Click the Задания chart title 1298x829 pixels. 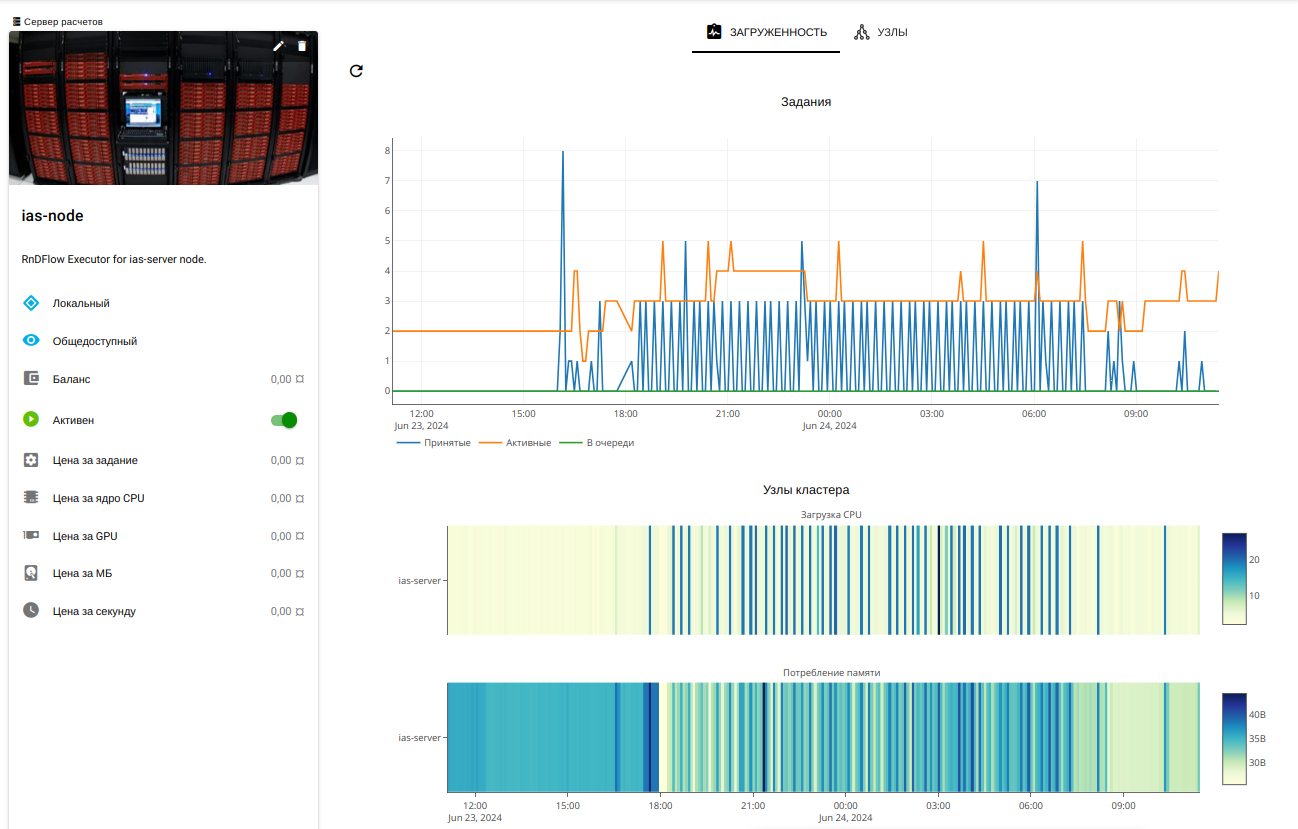pos(806,101)
